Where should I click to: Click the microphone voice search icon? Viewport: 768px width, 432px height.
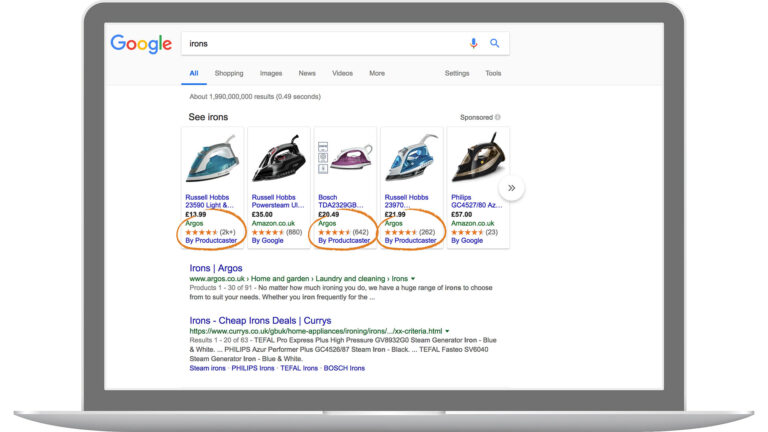pyautogui.click(x=473, y=44)
